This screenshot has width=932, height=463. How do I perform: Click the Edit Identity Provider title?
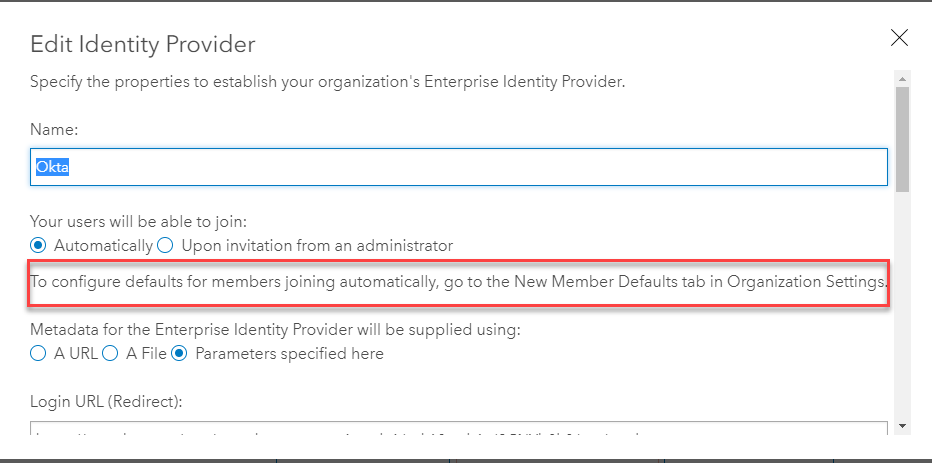[143, 44]
